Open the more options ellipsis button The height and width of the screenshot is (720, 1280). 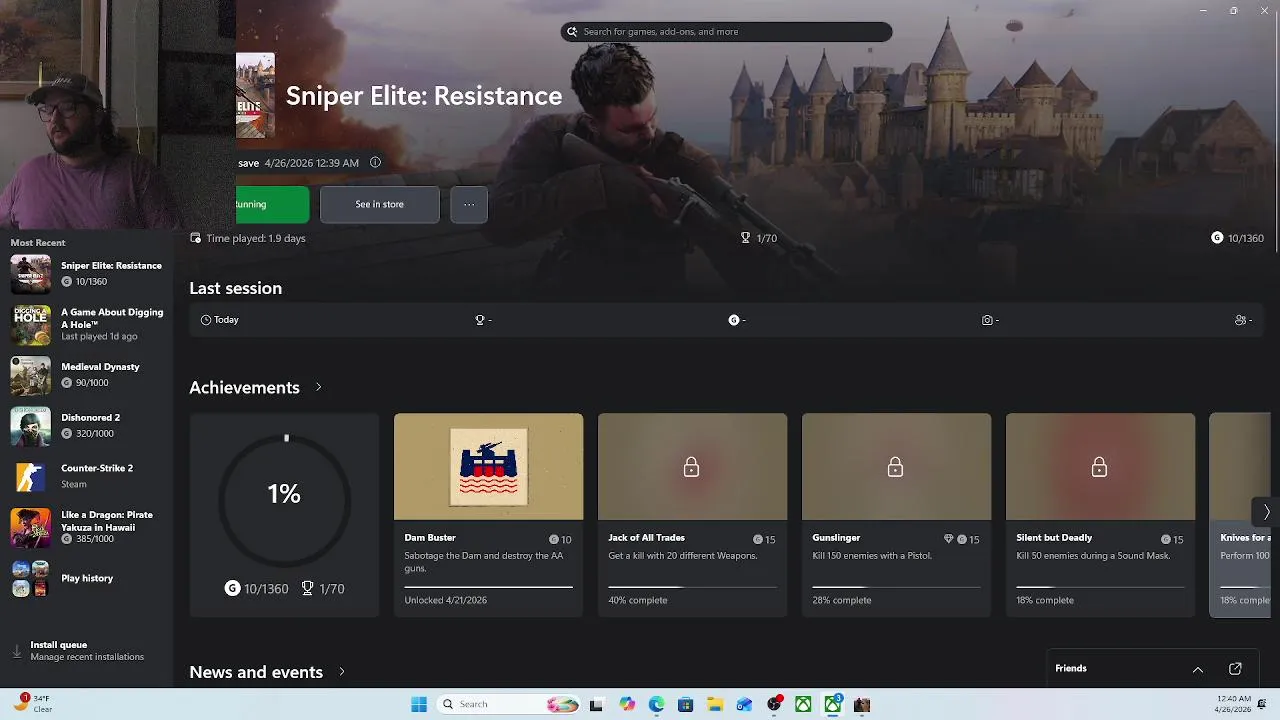[469, 204]
